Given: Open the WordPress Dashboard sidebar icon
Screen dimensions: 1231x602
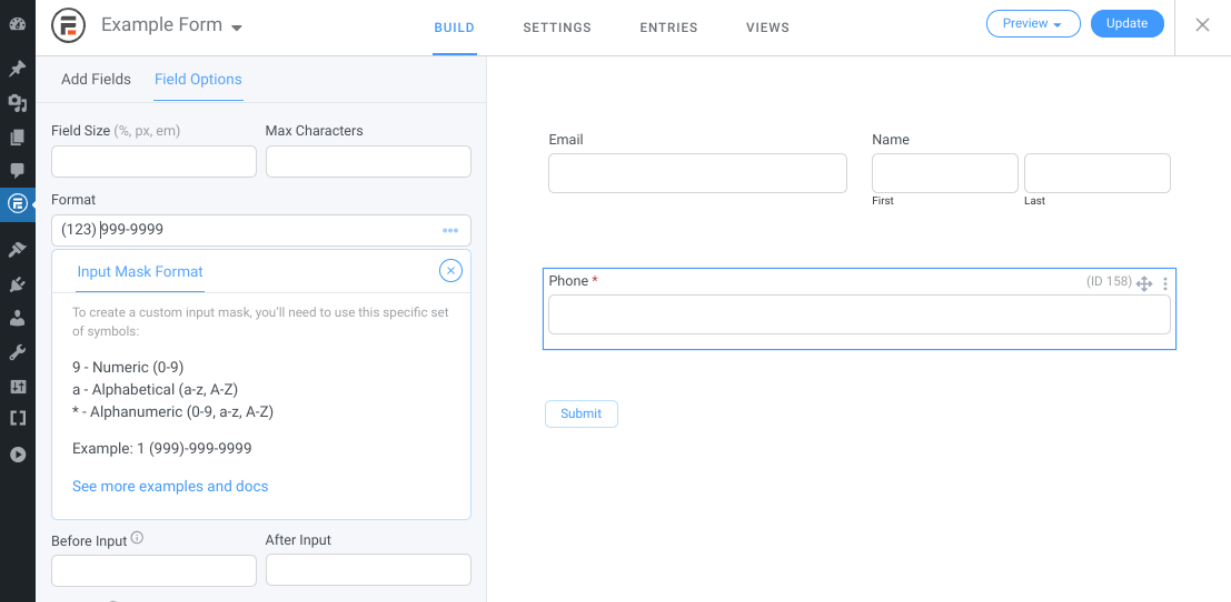Looking at the screenshot, I should pos(17,23).
